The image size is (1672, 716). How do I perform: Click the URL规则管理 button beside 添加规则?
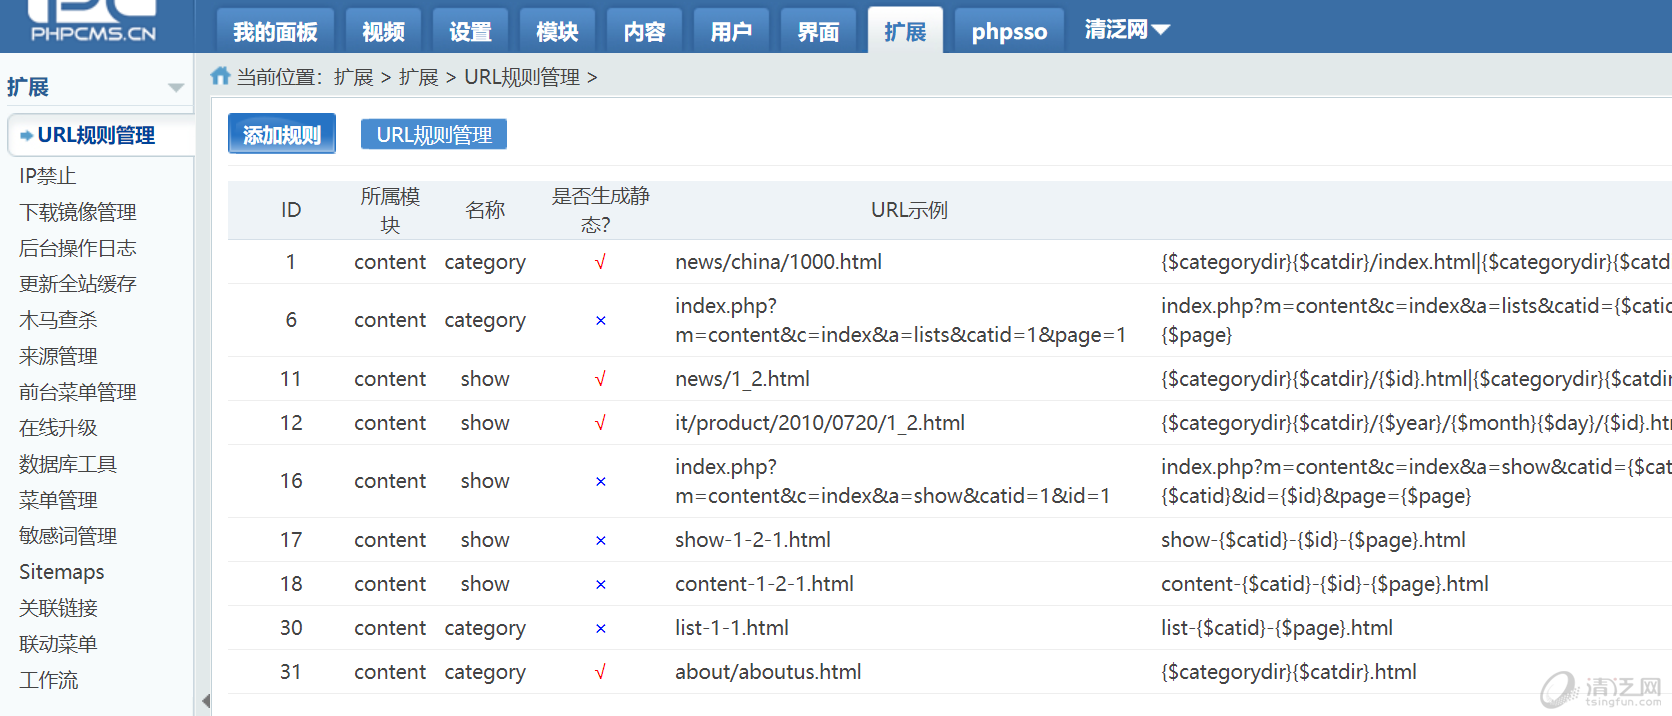(434, 134)
